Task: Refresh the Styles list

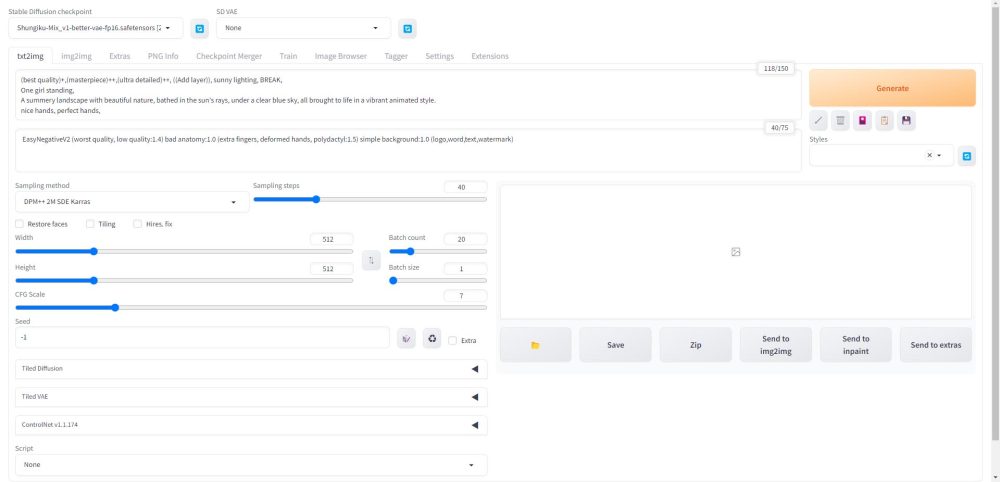Action: coord(966,156)
